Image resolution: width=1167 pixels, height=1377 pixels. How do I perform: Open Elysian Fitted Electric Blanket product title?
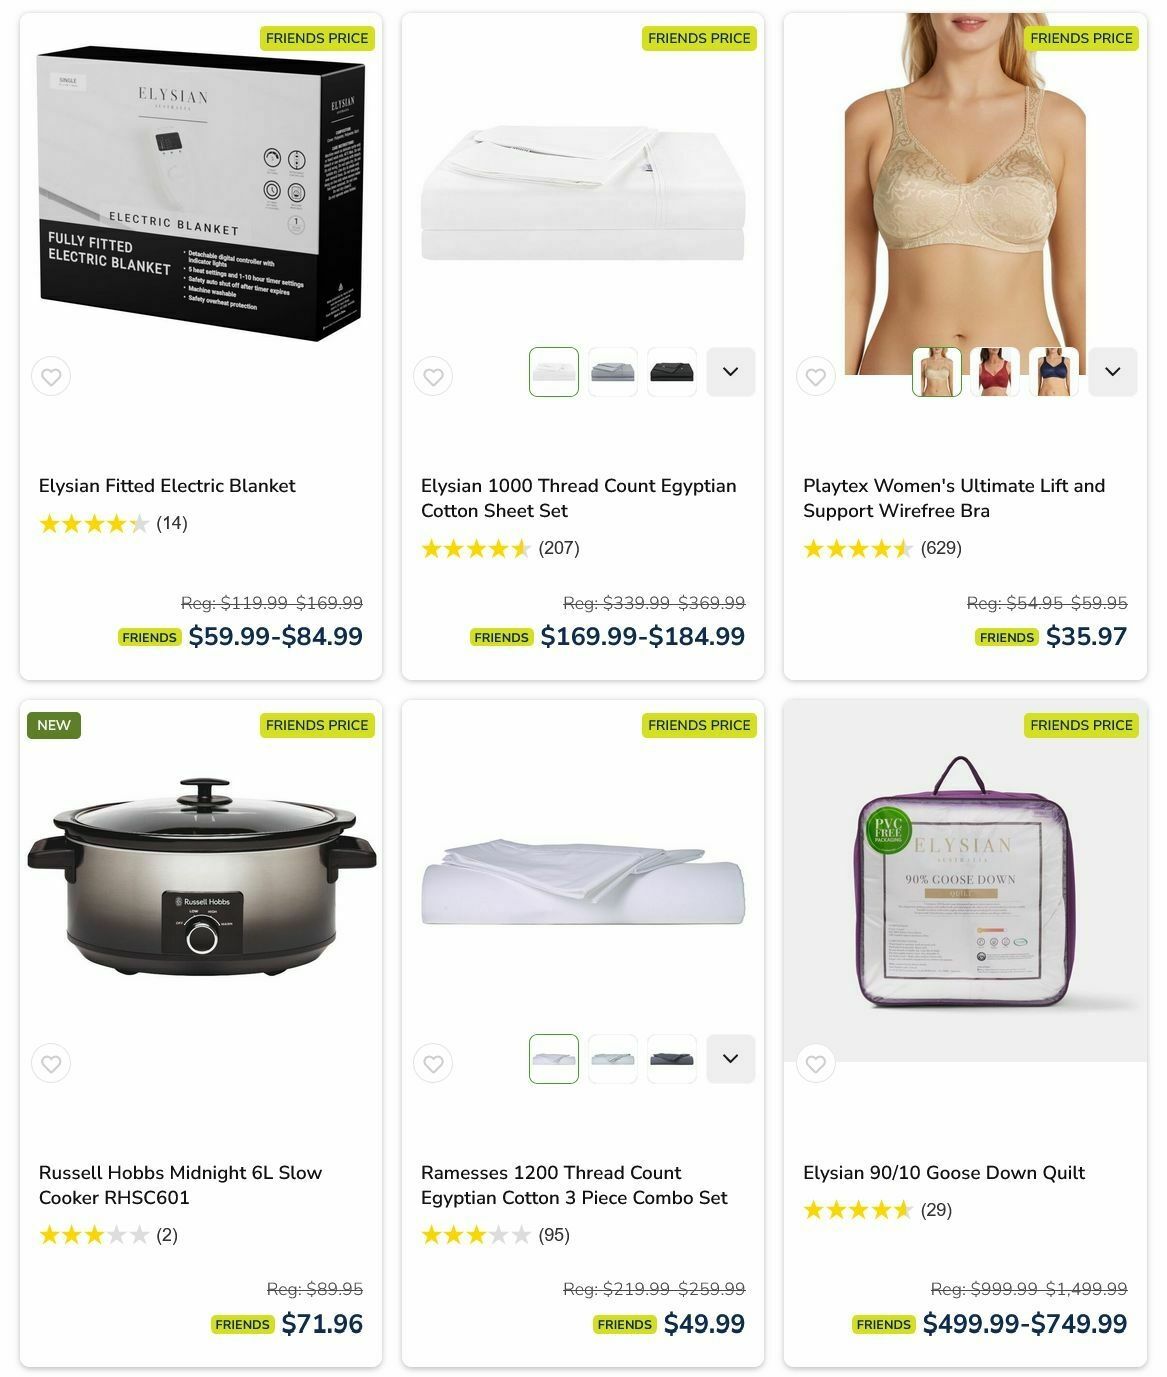(x=167, y=486)
